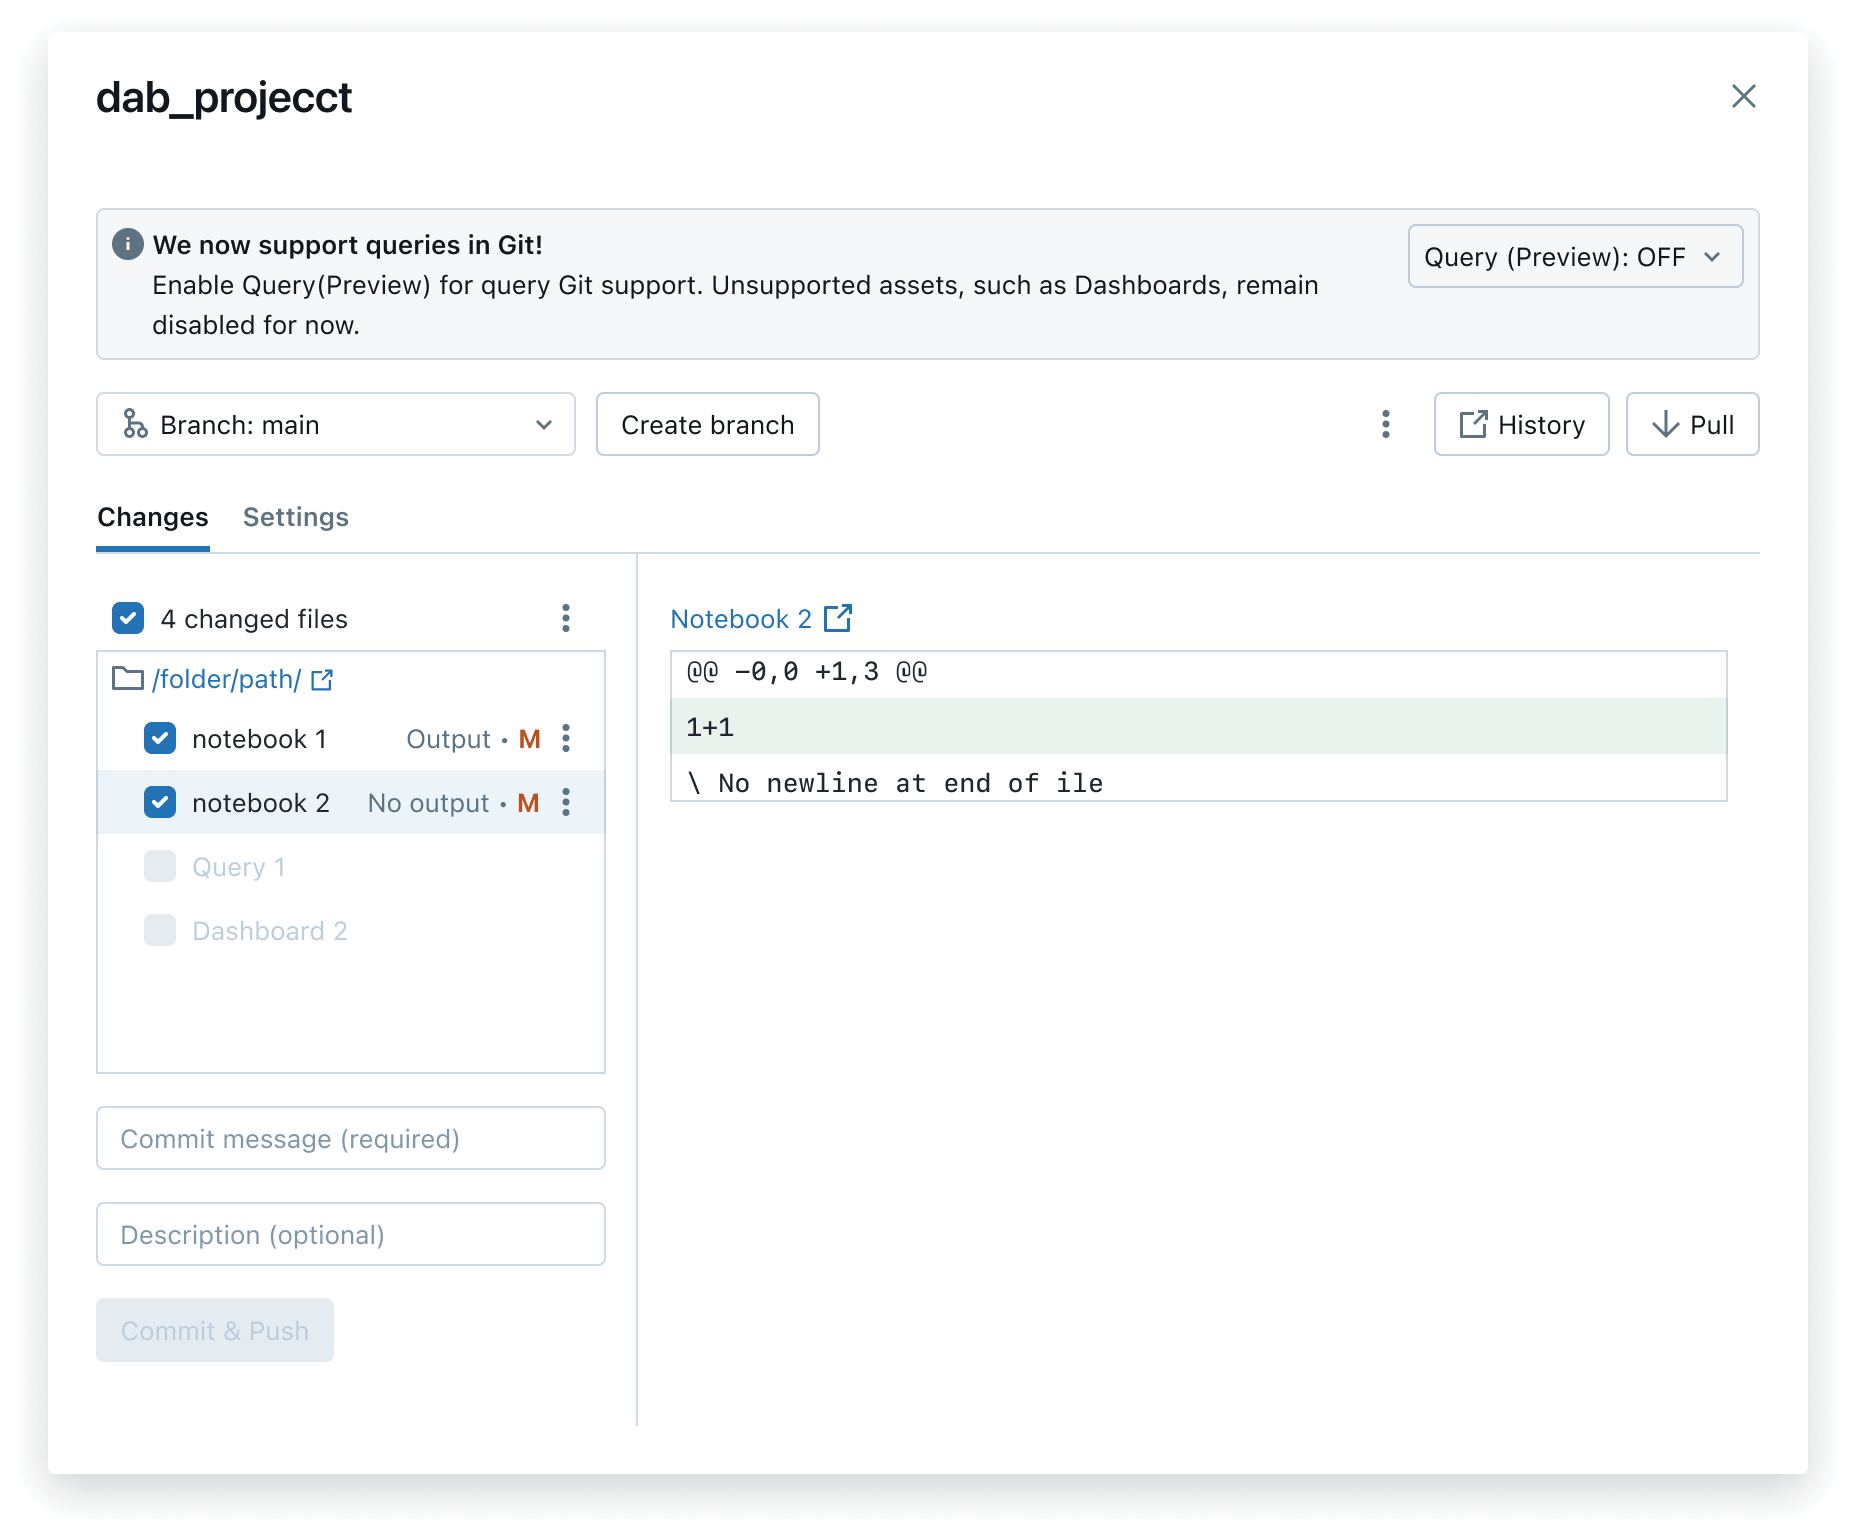Screen dimensions: 1856x1538
Task: Click the Create branch button
Action: 707,424
